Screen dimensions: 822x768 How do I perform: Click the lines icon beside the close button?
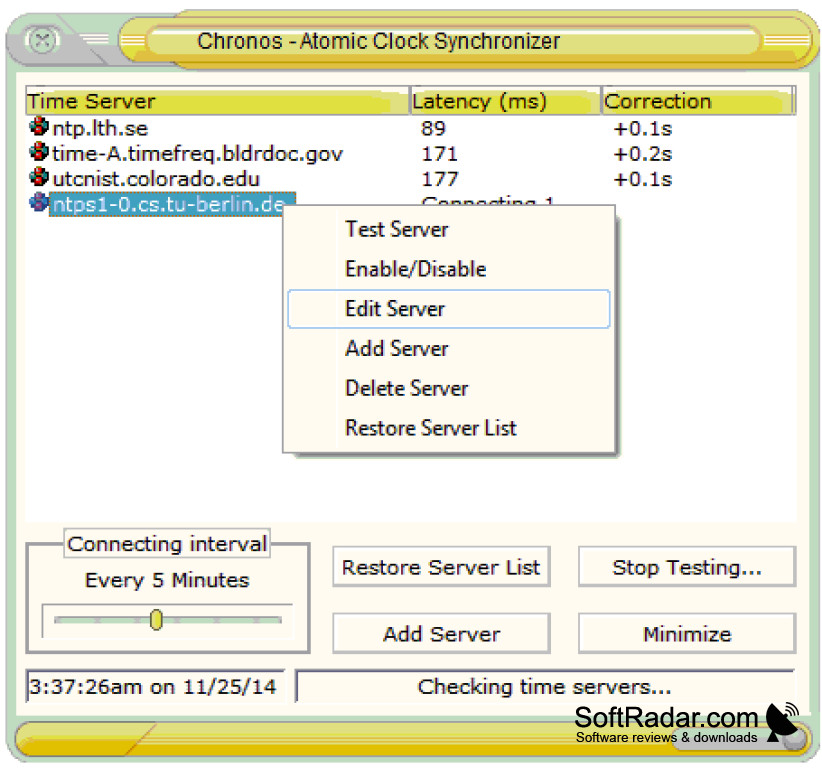[94, 39]
